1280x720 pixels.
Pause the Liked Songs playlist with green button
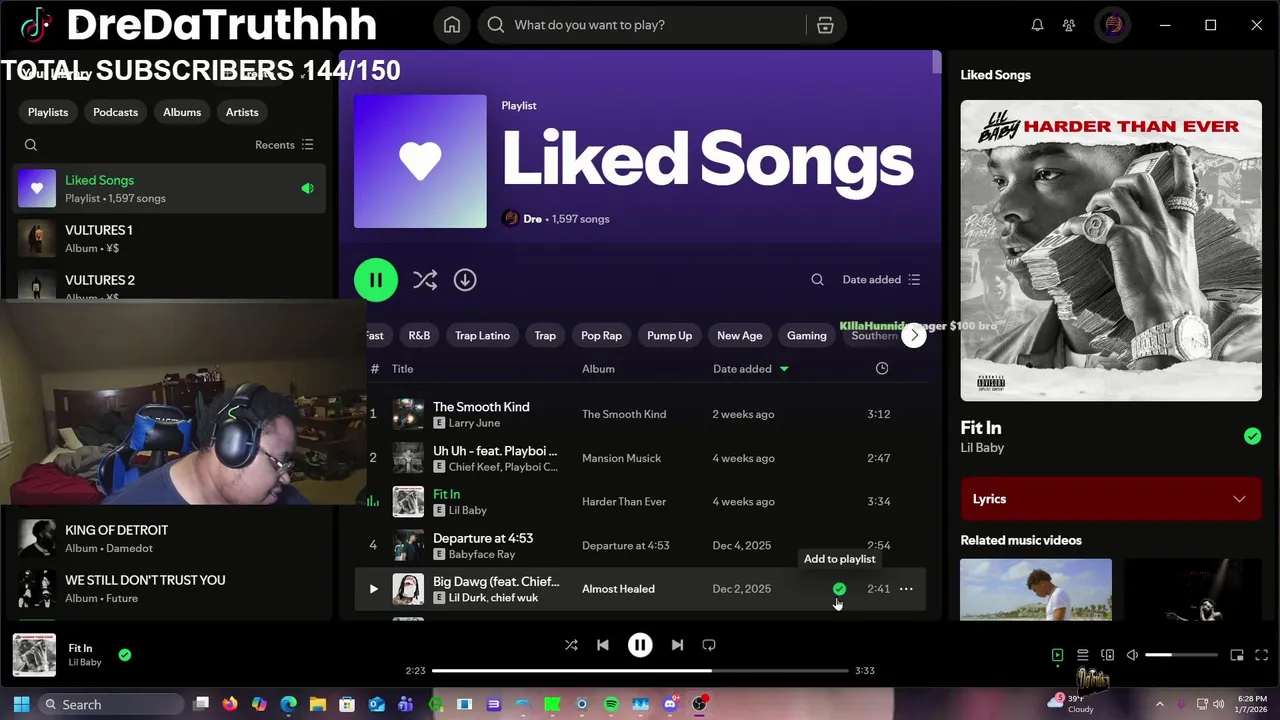click(376, 280)
